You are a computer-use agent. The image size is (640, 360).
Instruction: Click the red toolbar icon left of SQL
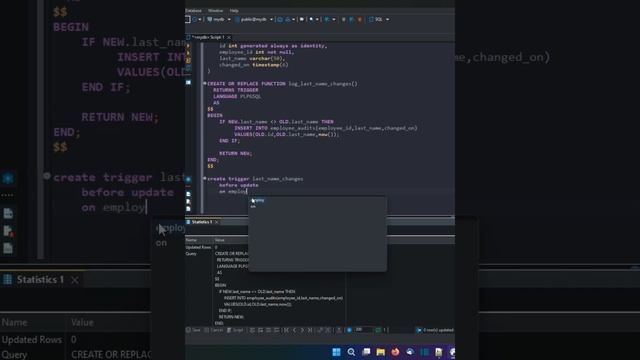point(360,19)
